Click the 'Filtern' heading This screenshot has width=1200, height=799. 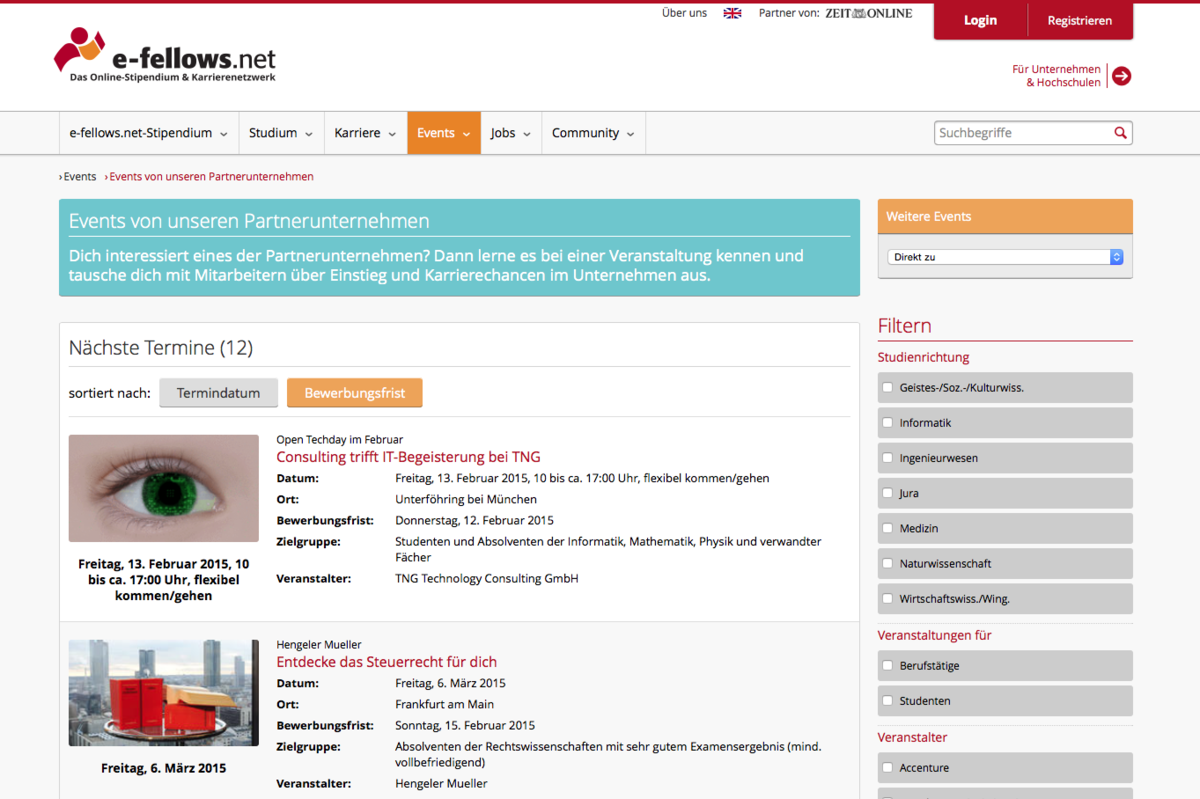click(905, 326)
